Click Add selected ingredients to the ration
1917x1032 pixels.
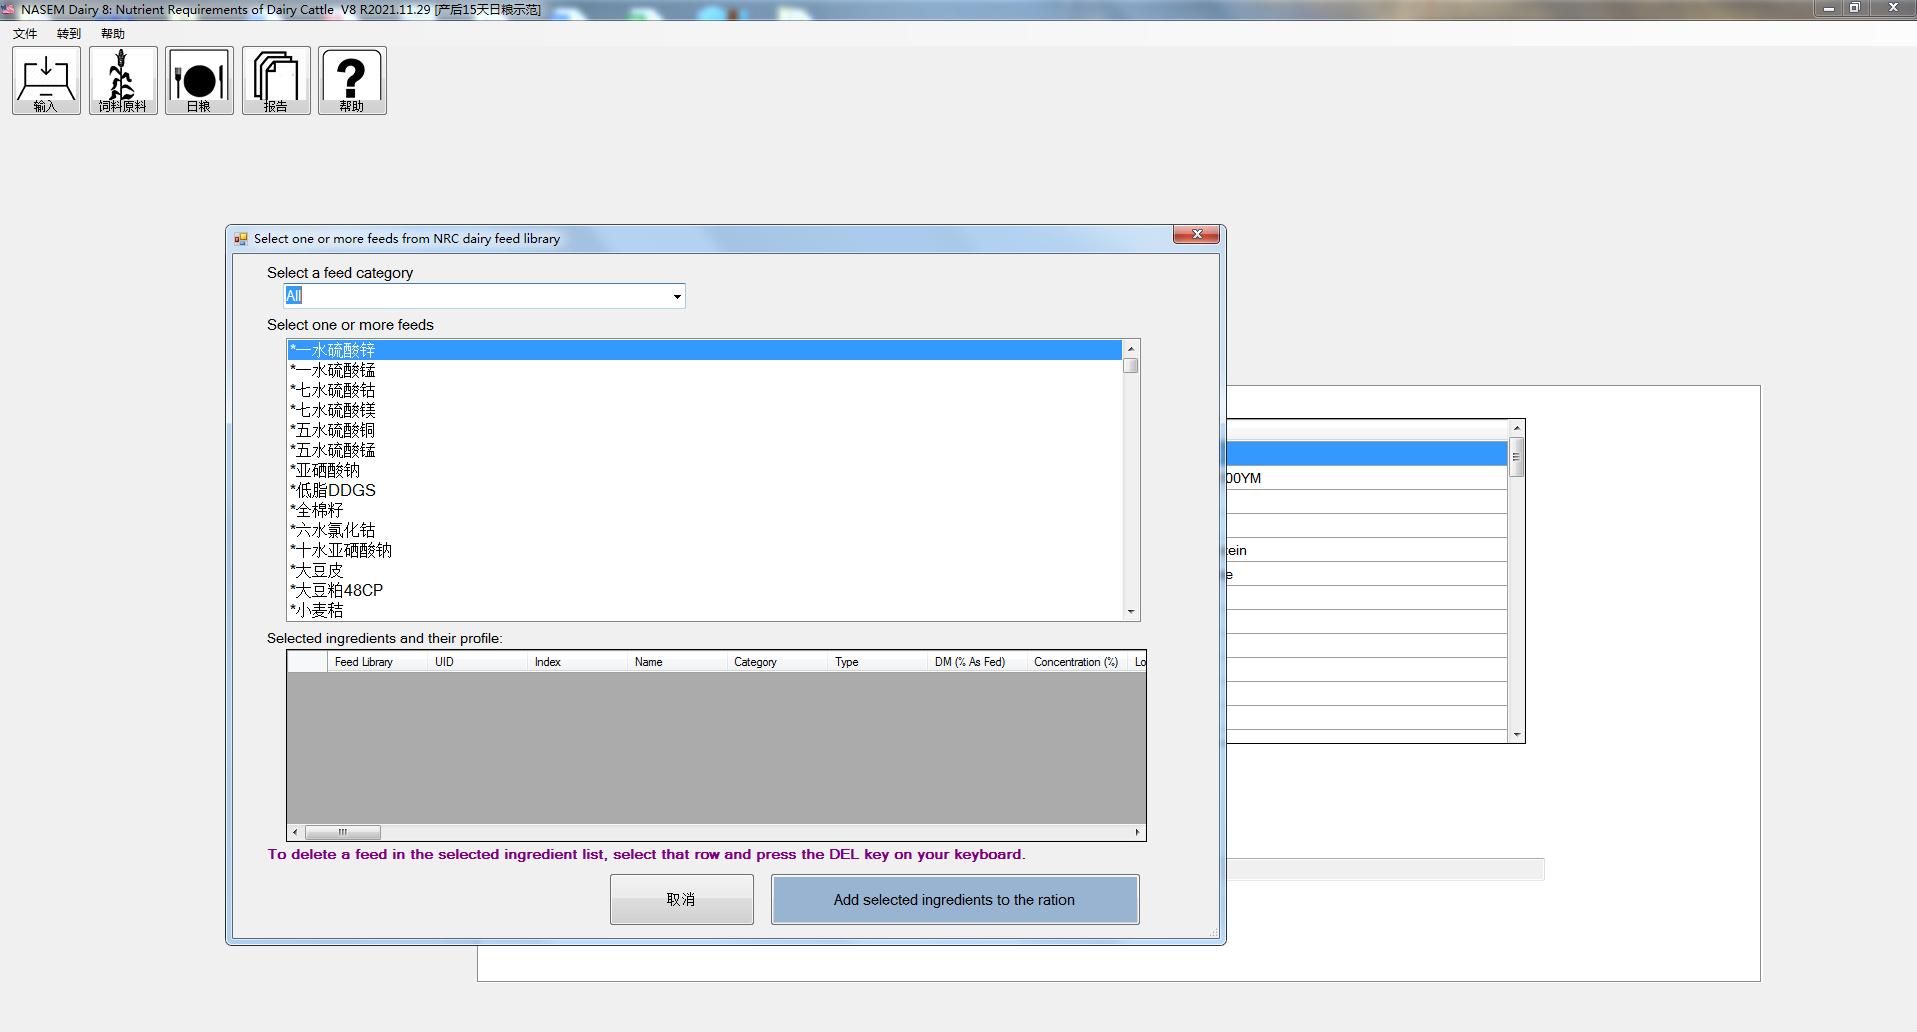[955, 899]
